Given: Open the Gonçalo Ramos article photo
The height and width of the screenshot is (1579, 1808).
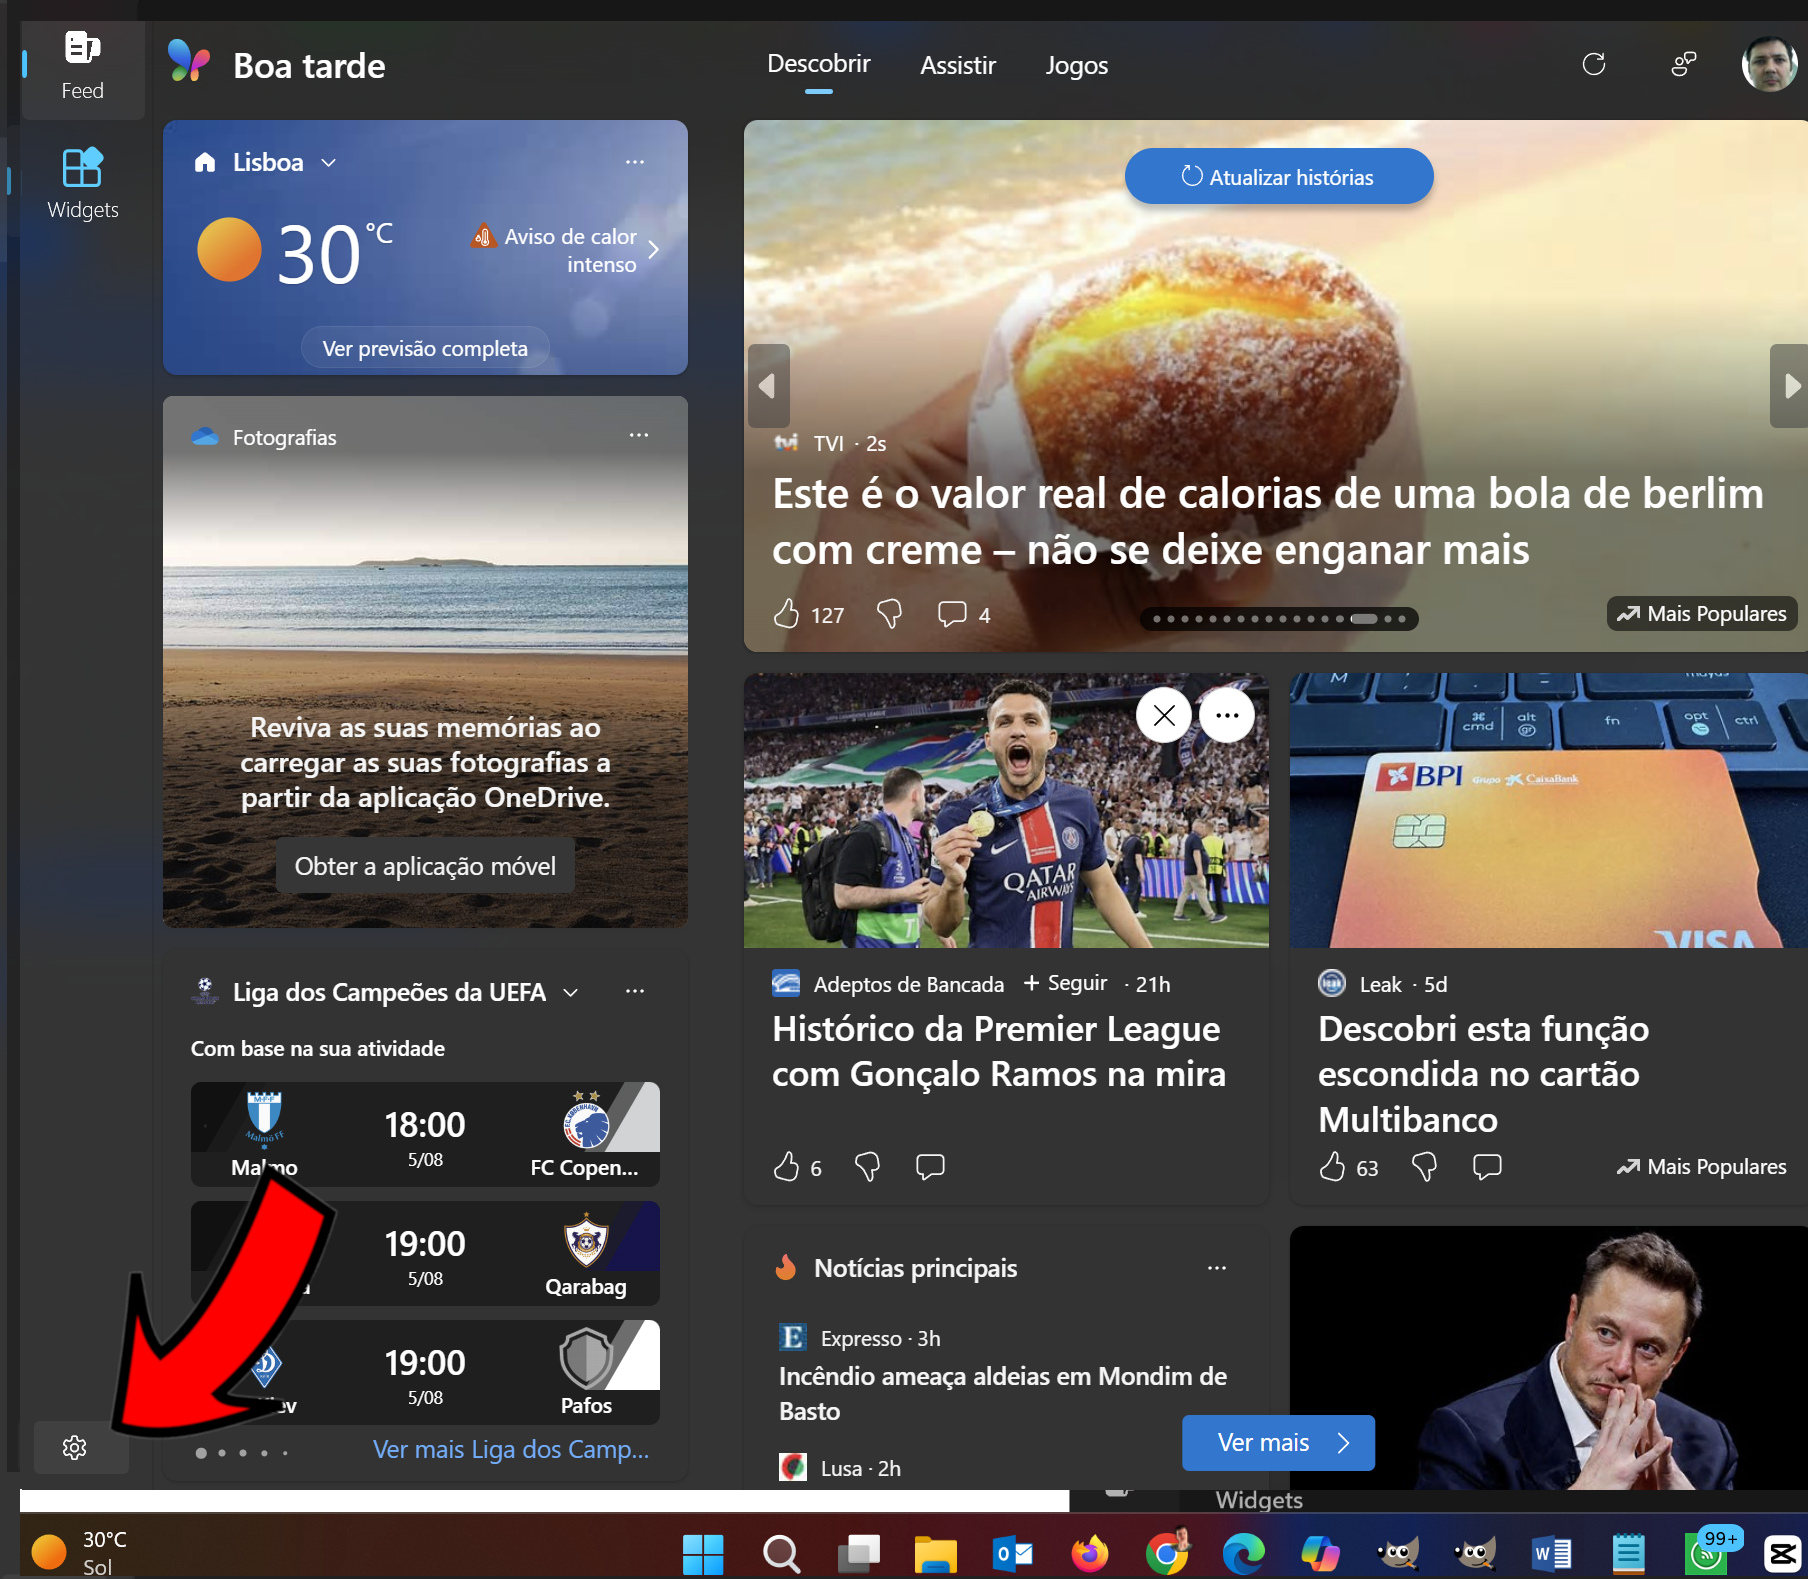Looking at the screenshot, I should coord(1006,810).
